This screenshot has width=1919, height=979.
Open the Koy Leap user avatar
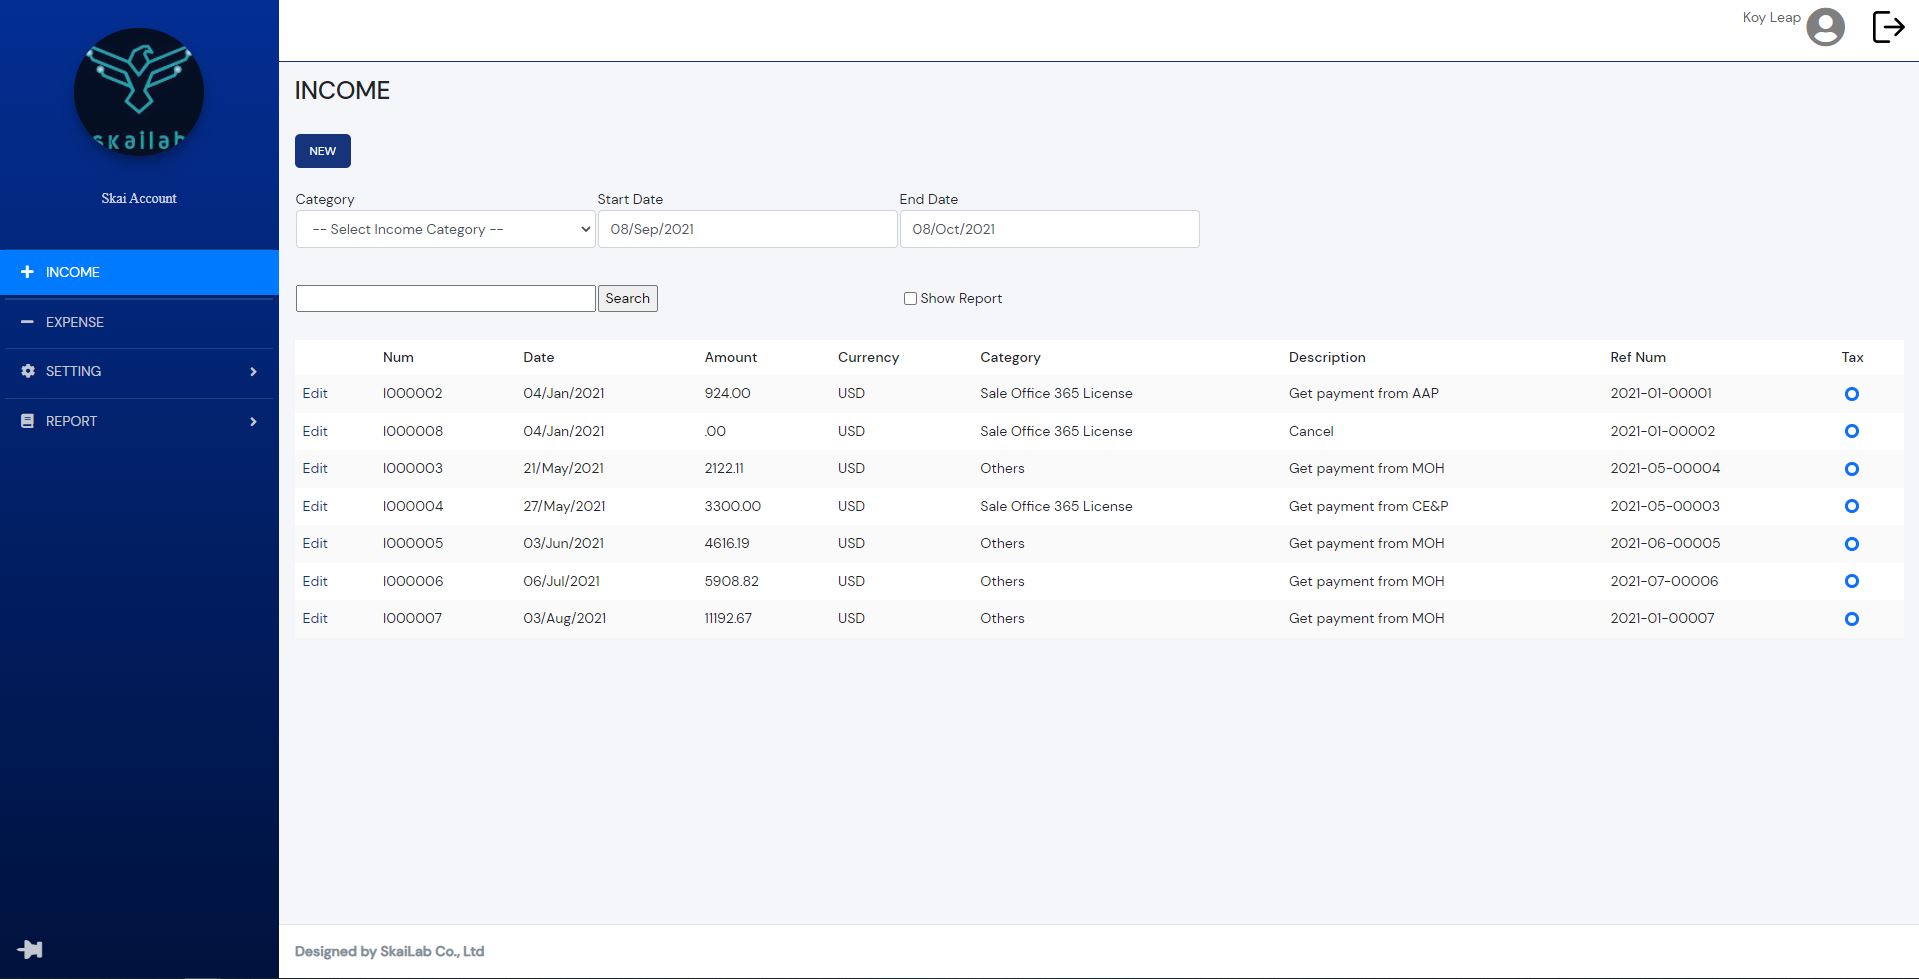pyautogui.click(x=1825, y=27)
